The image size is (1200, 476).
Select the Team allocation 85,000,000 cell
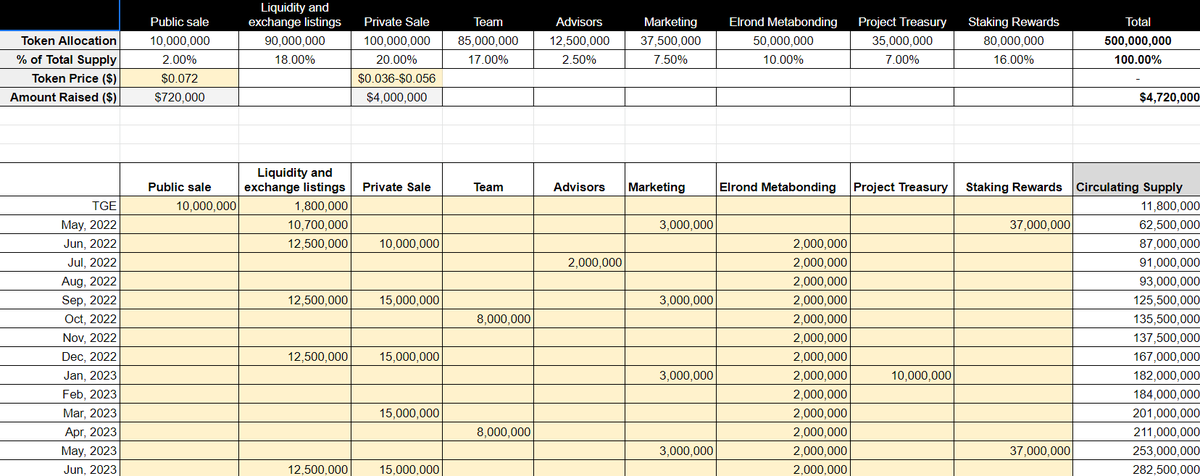pos(487,41)
